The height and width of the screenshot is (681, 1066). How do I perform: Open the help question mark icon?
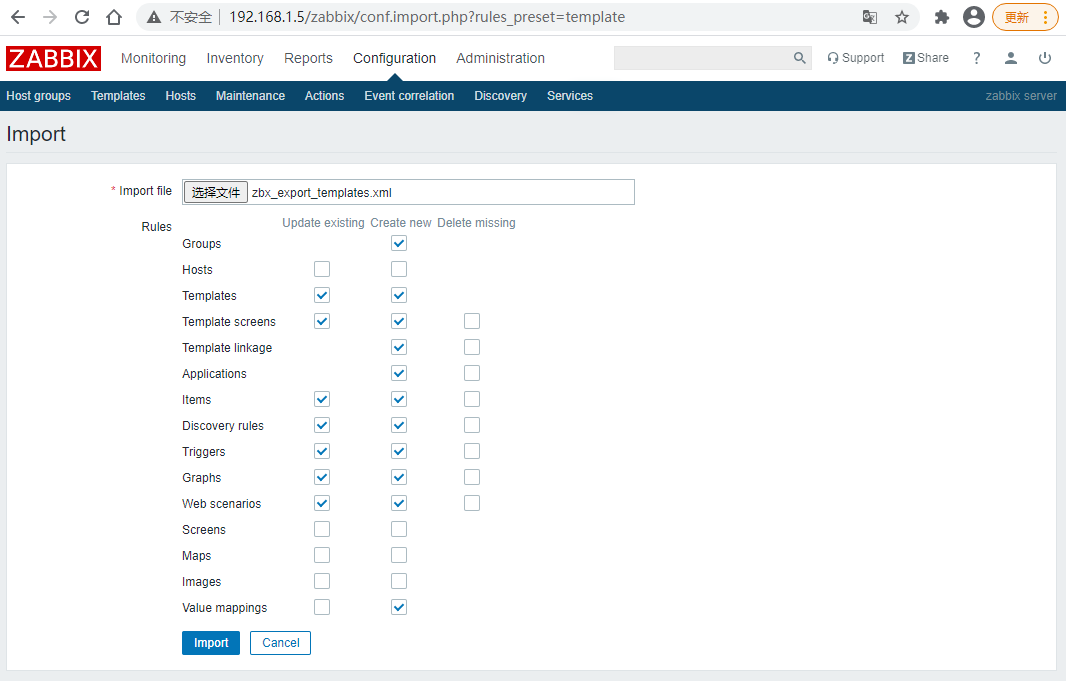click(977, 58)
